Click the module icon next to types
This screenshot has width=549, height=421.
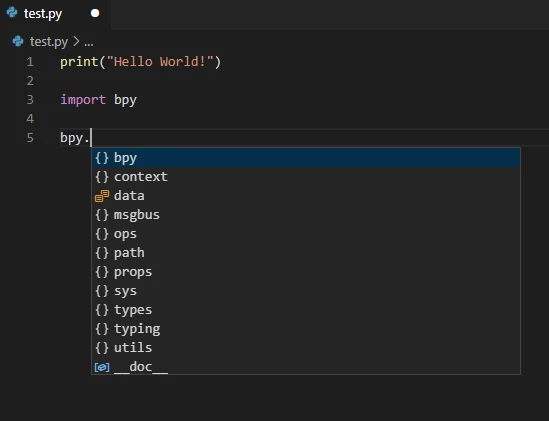pyautogui.click(x=102, y=310)
